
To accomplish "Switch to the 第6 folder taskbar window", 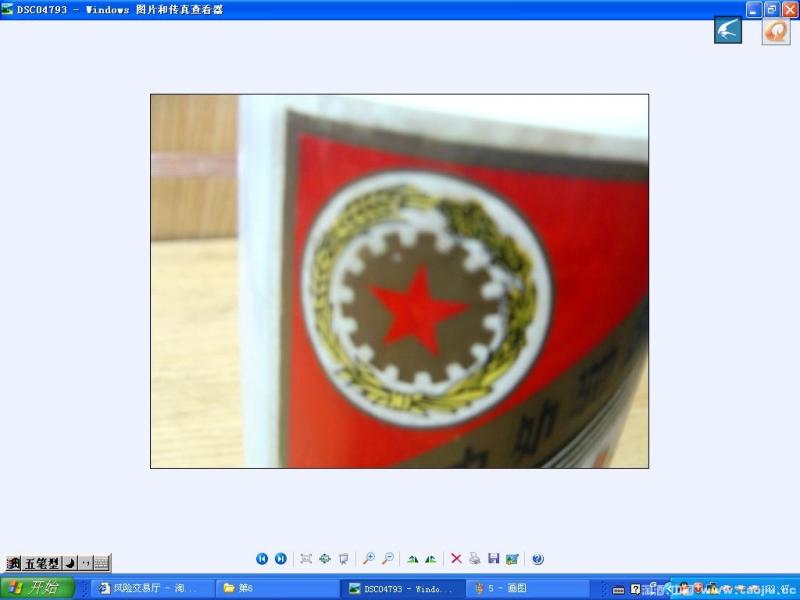I will (x=276, y=589).
